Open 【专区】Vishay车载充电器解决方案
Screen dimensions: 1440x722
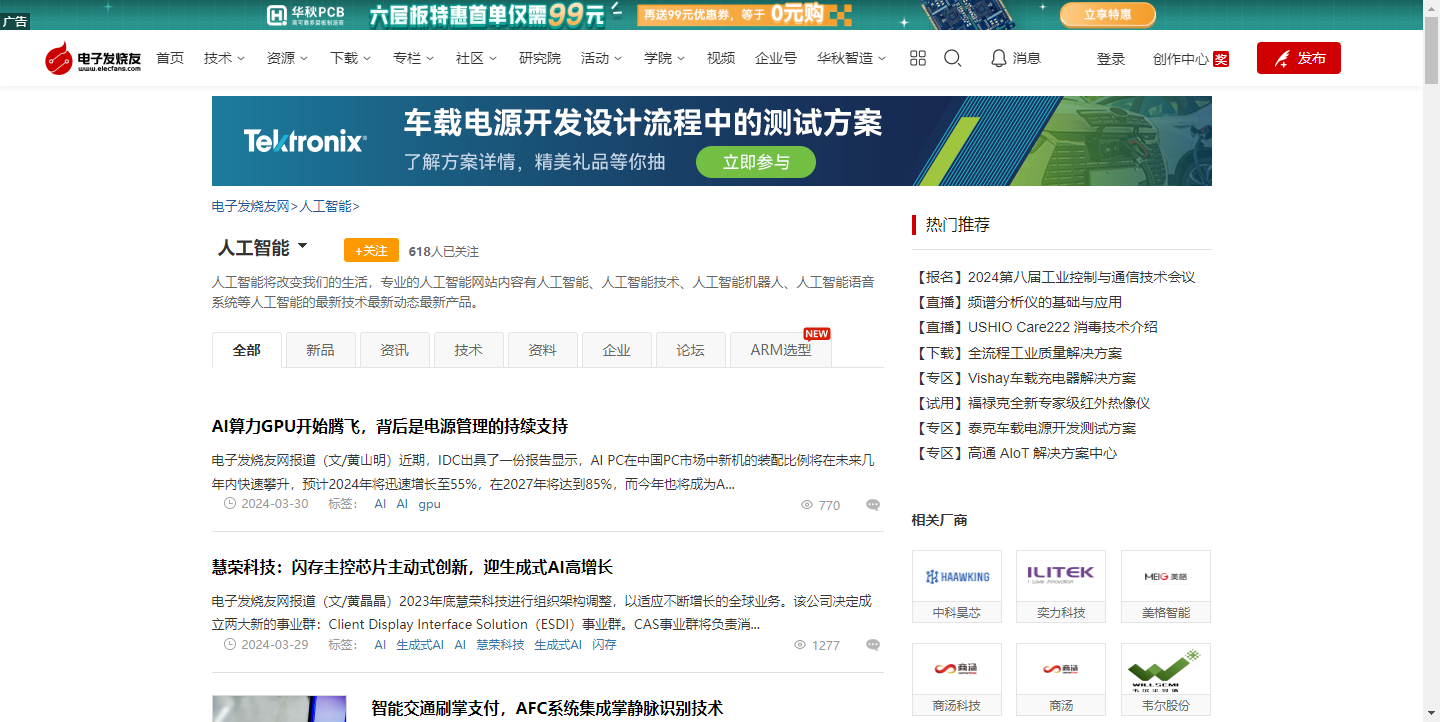1024,378
